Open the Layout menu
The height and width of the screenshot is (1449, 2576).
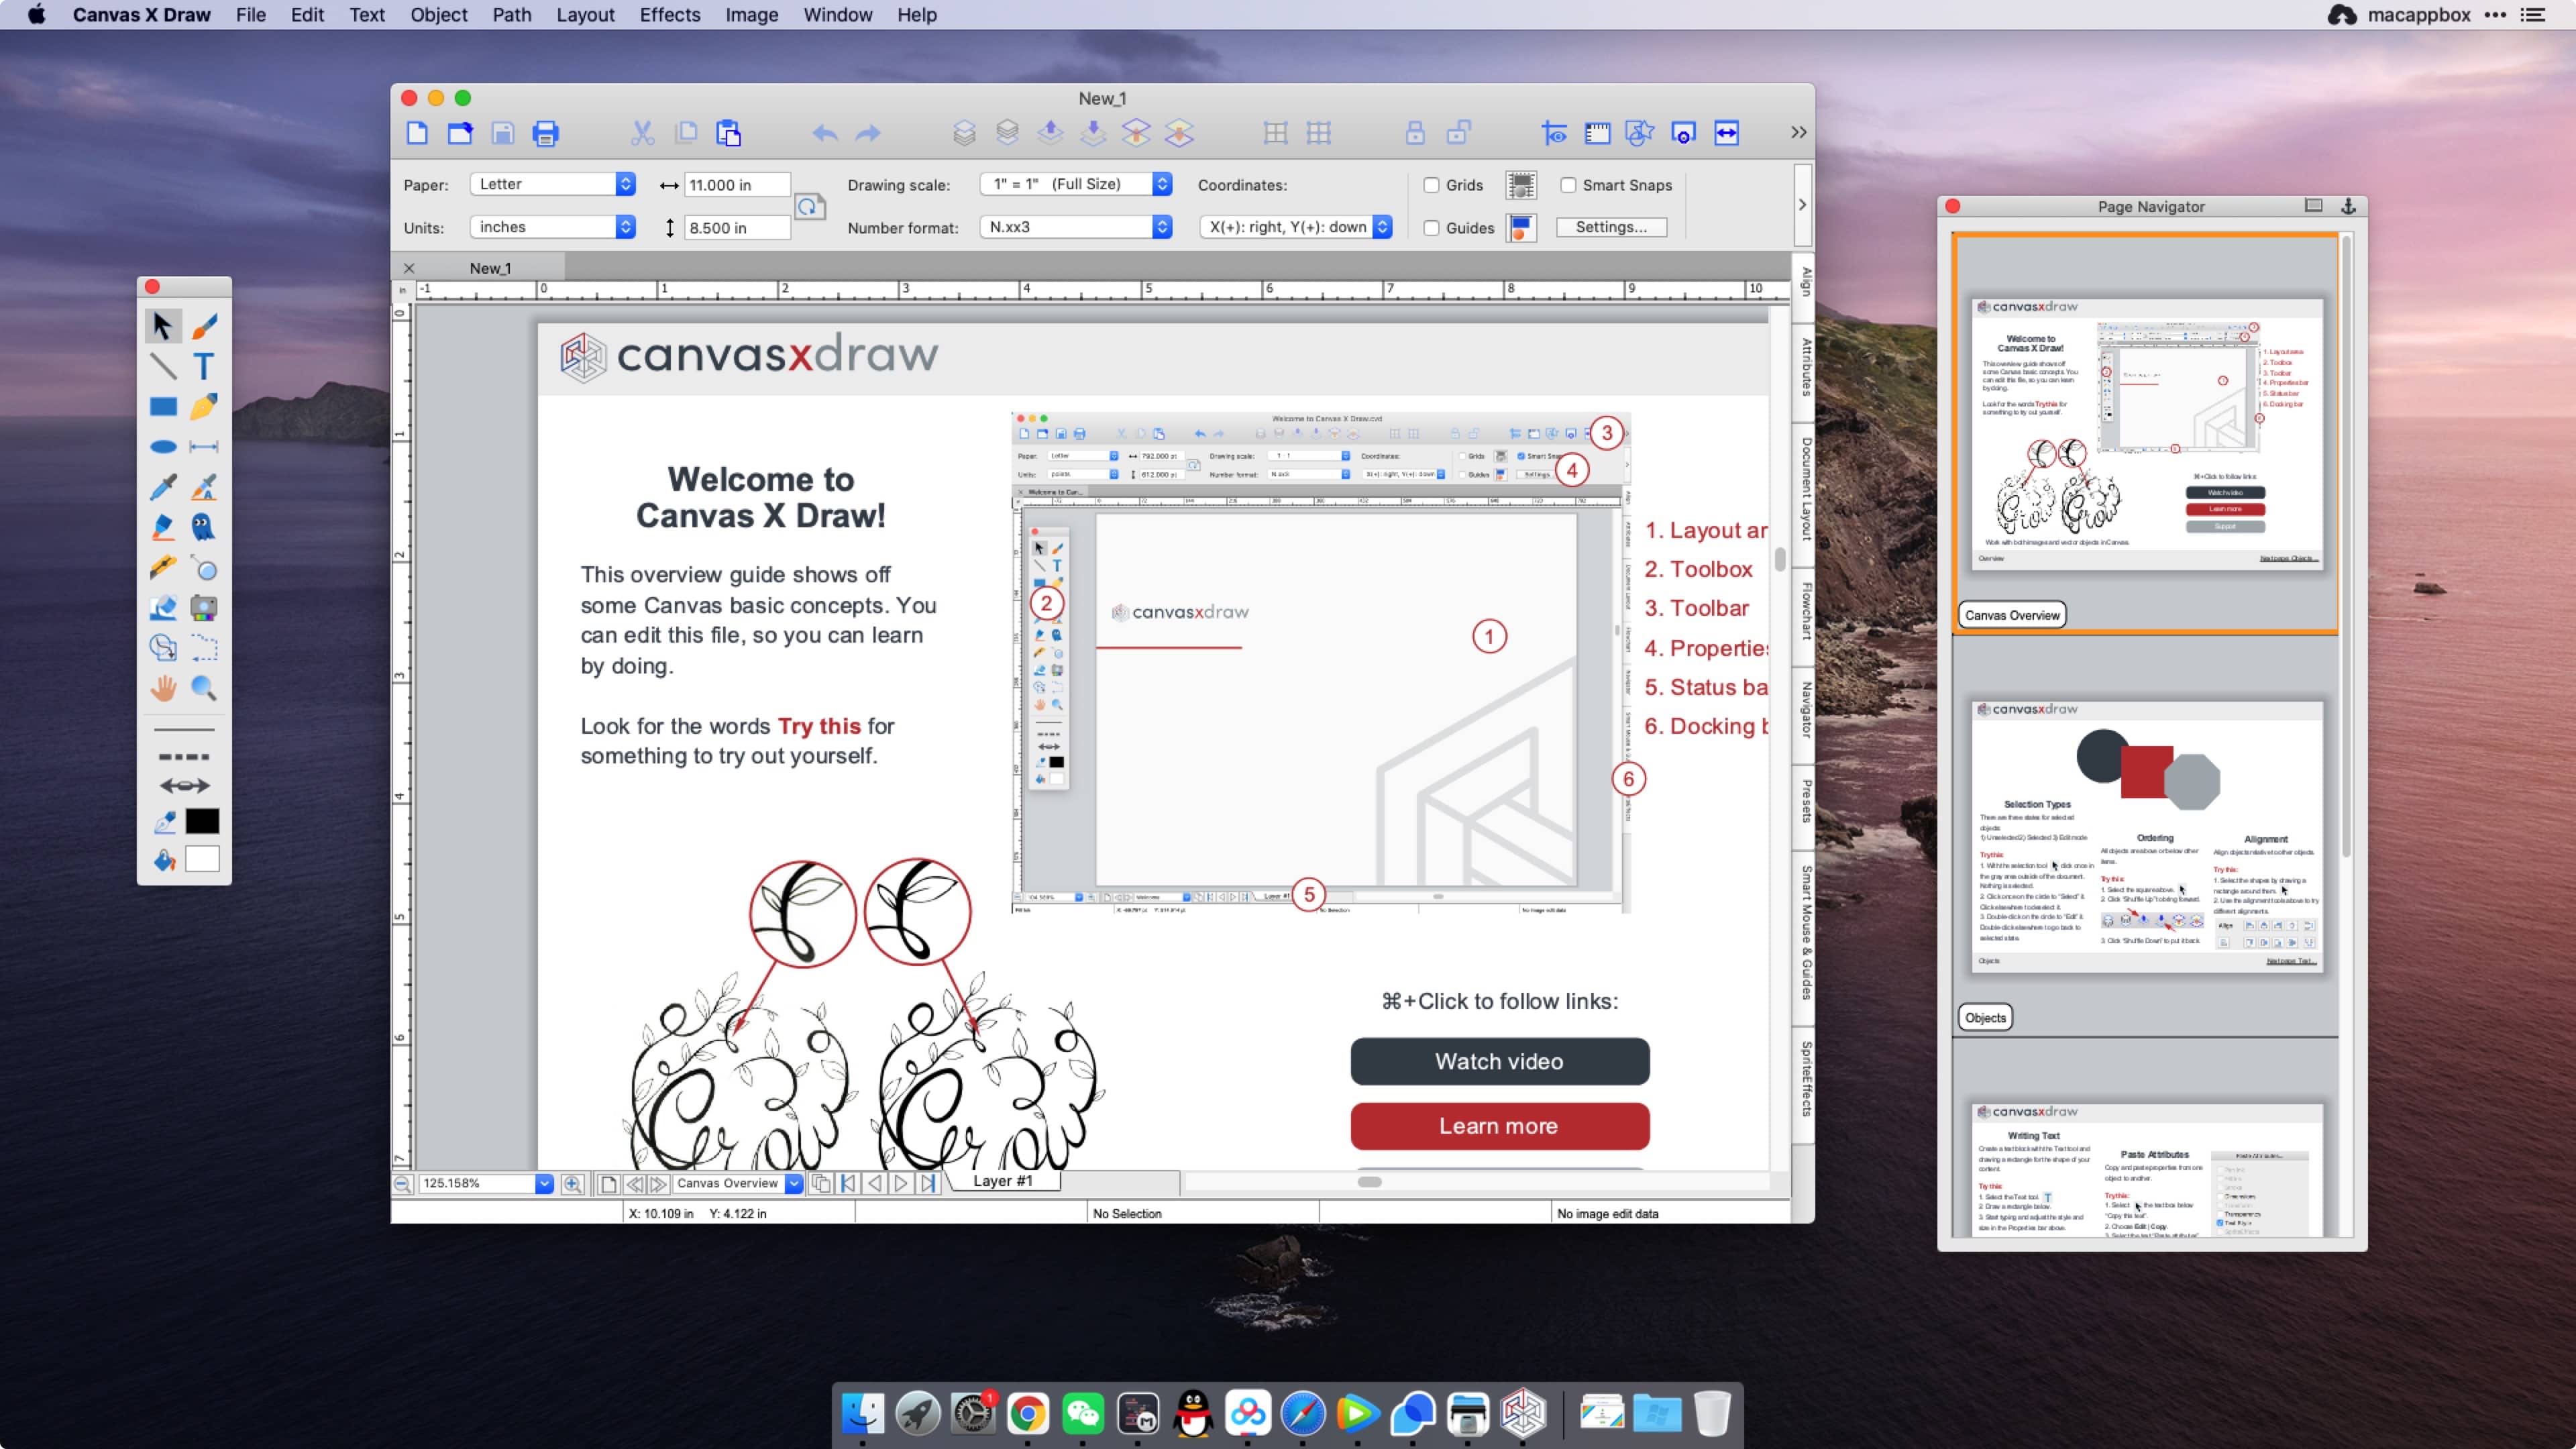coord(585,15)
